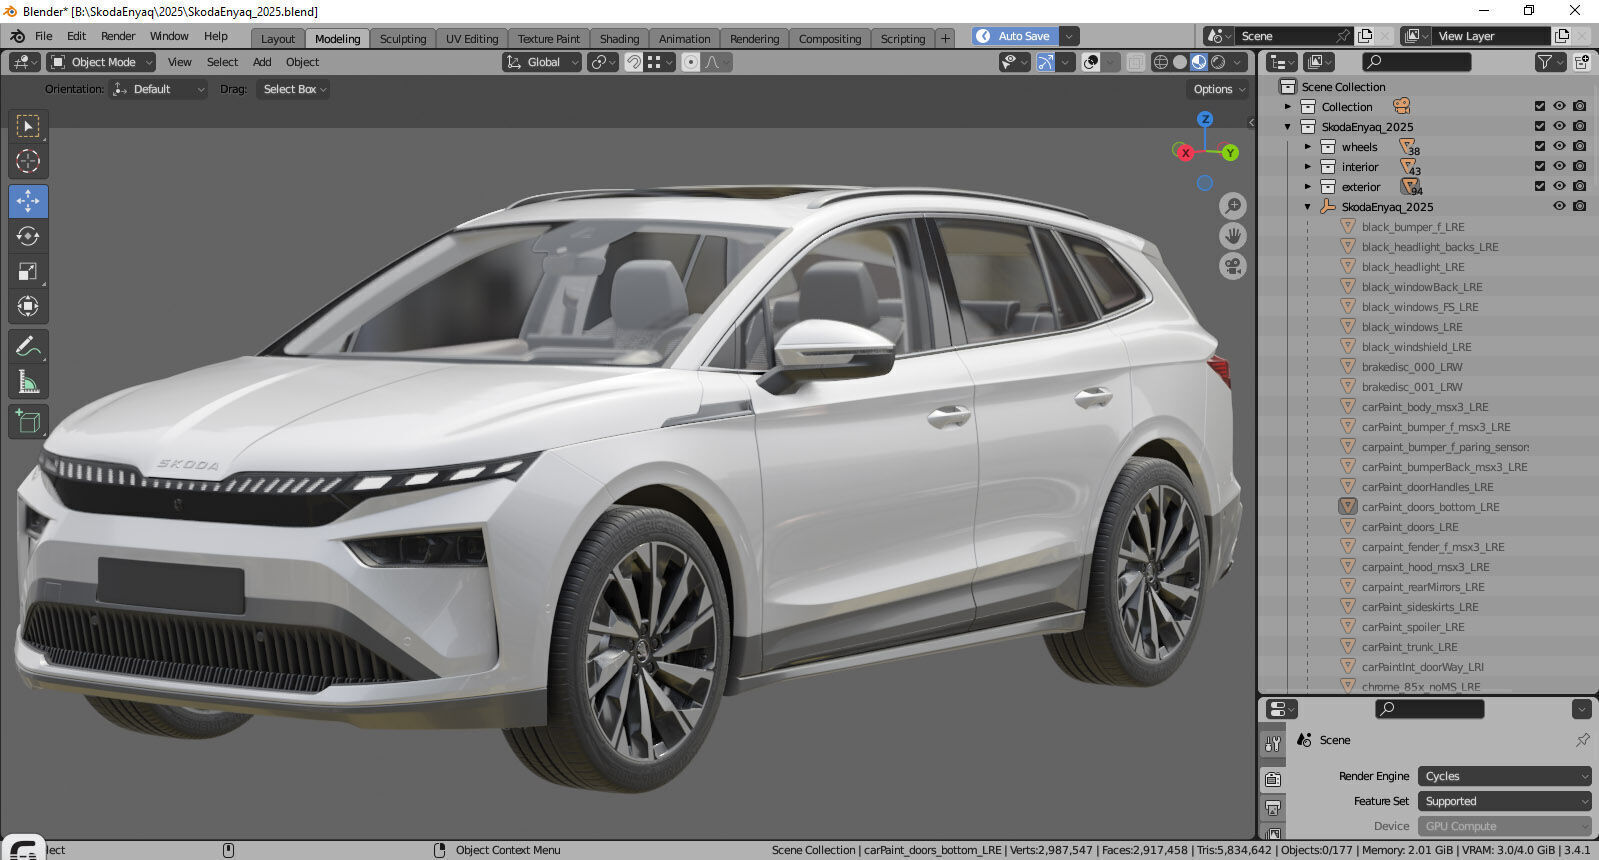Click the zoom viewport gizmo icon
Viewport: 1599px width, 860px height.
tap(1233, 206)
